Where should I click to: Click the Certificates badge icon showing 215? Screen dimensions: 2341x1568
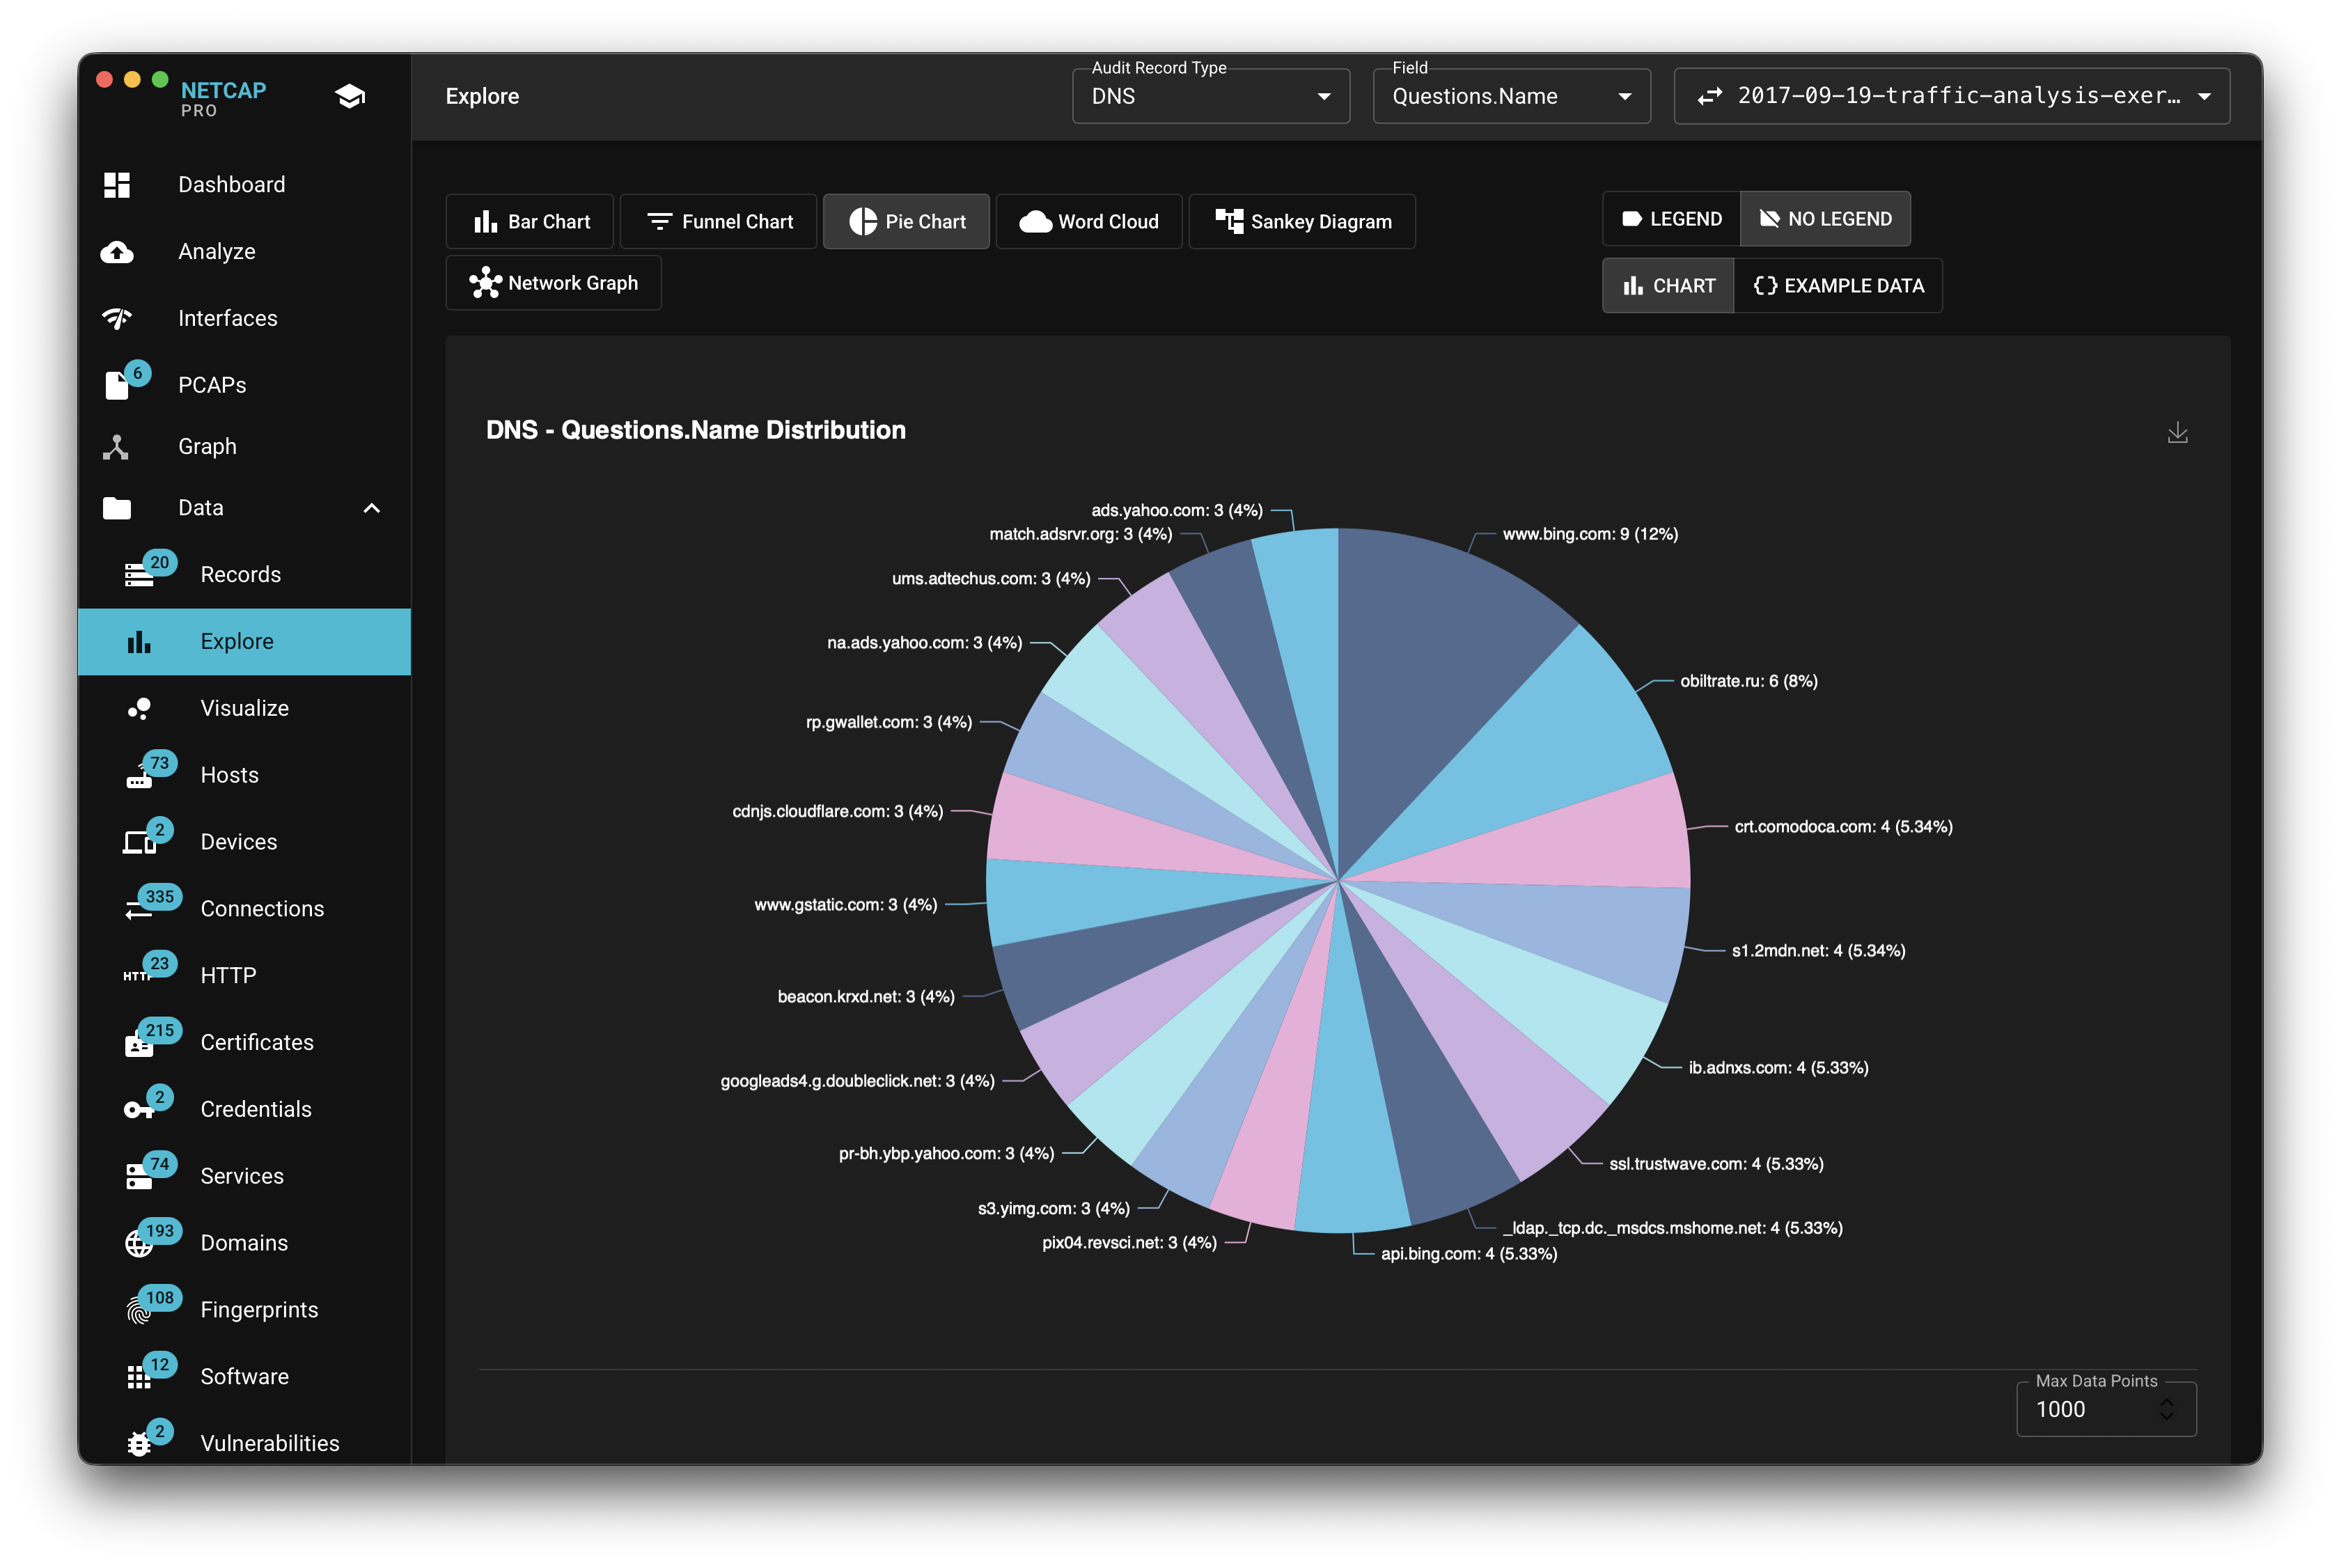(139, 1044)
